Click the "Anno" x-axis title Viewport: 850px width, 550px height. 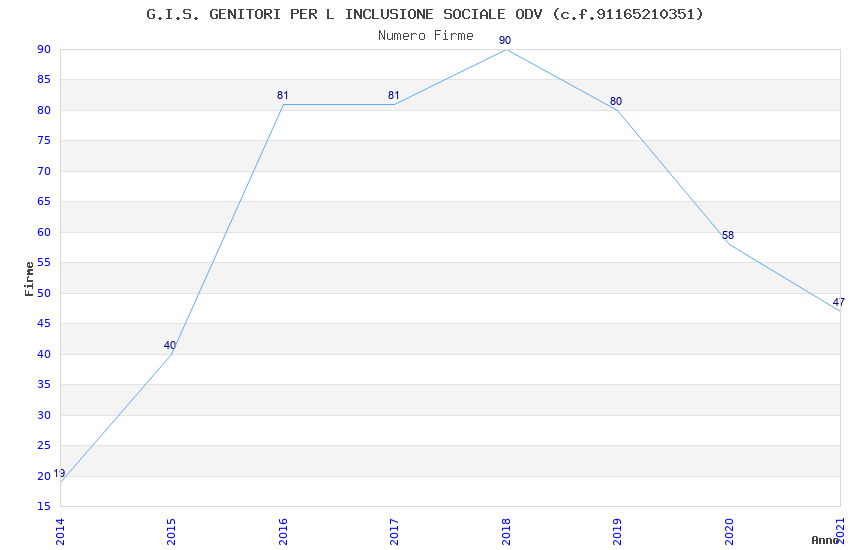point(825,540)
